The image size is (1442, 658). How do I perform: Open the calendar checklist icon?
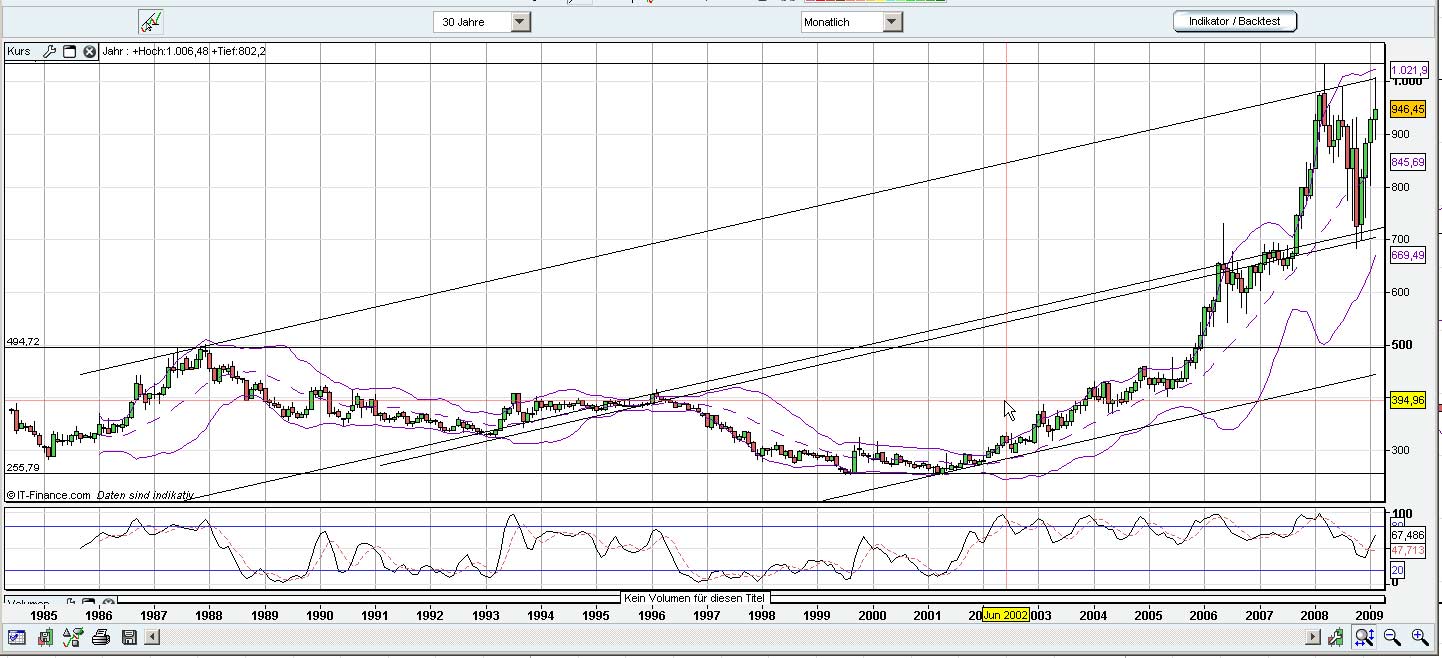coord(16,637)
